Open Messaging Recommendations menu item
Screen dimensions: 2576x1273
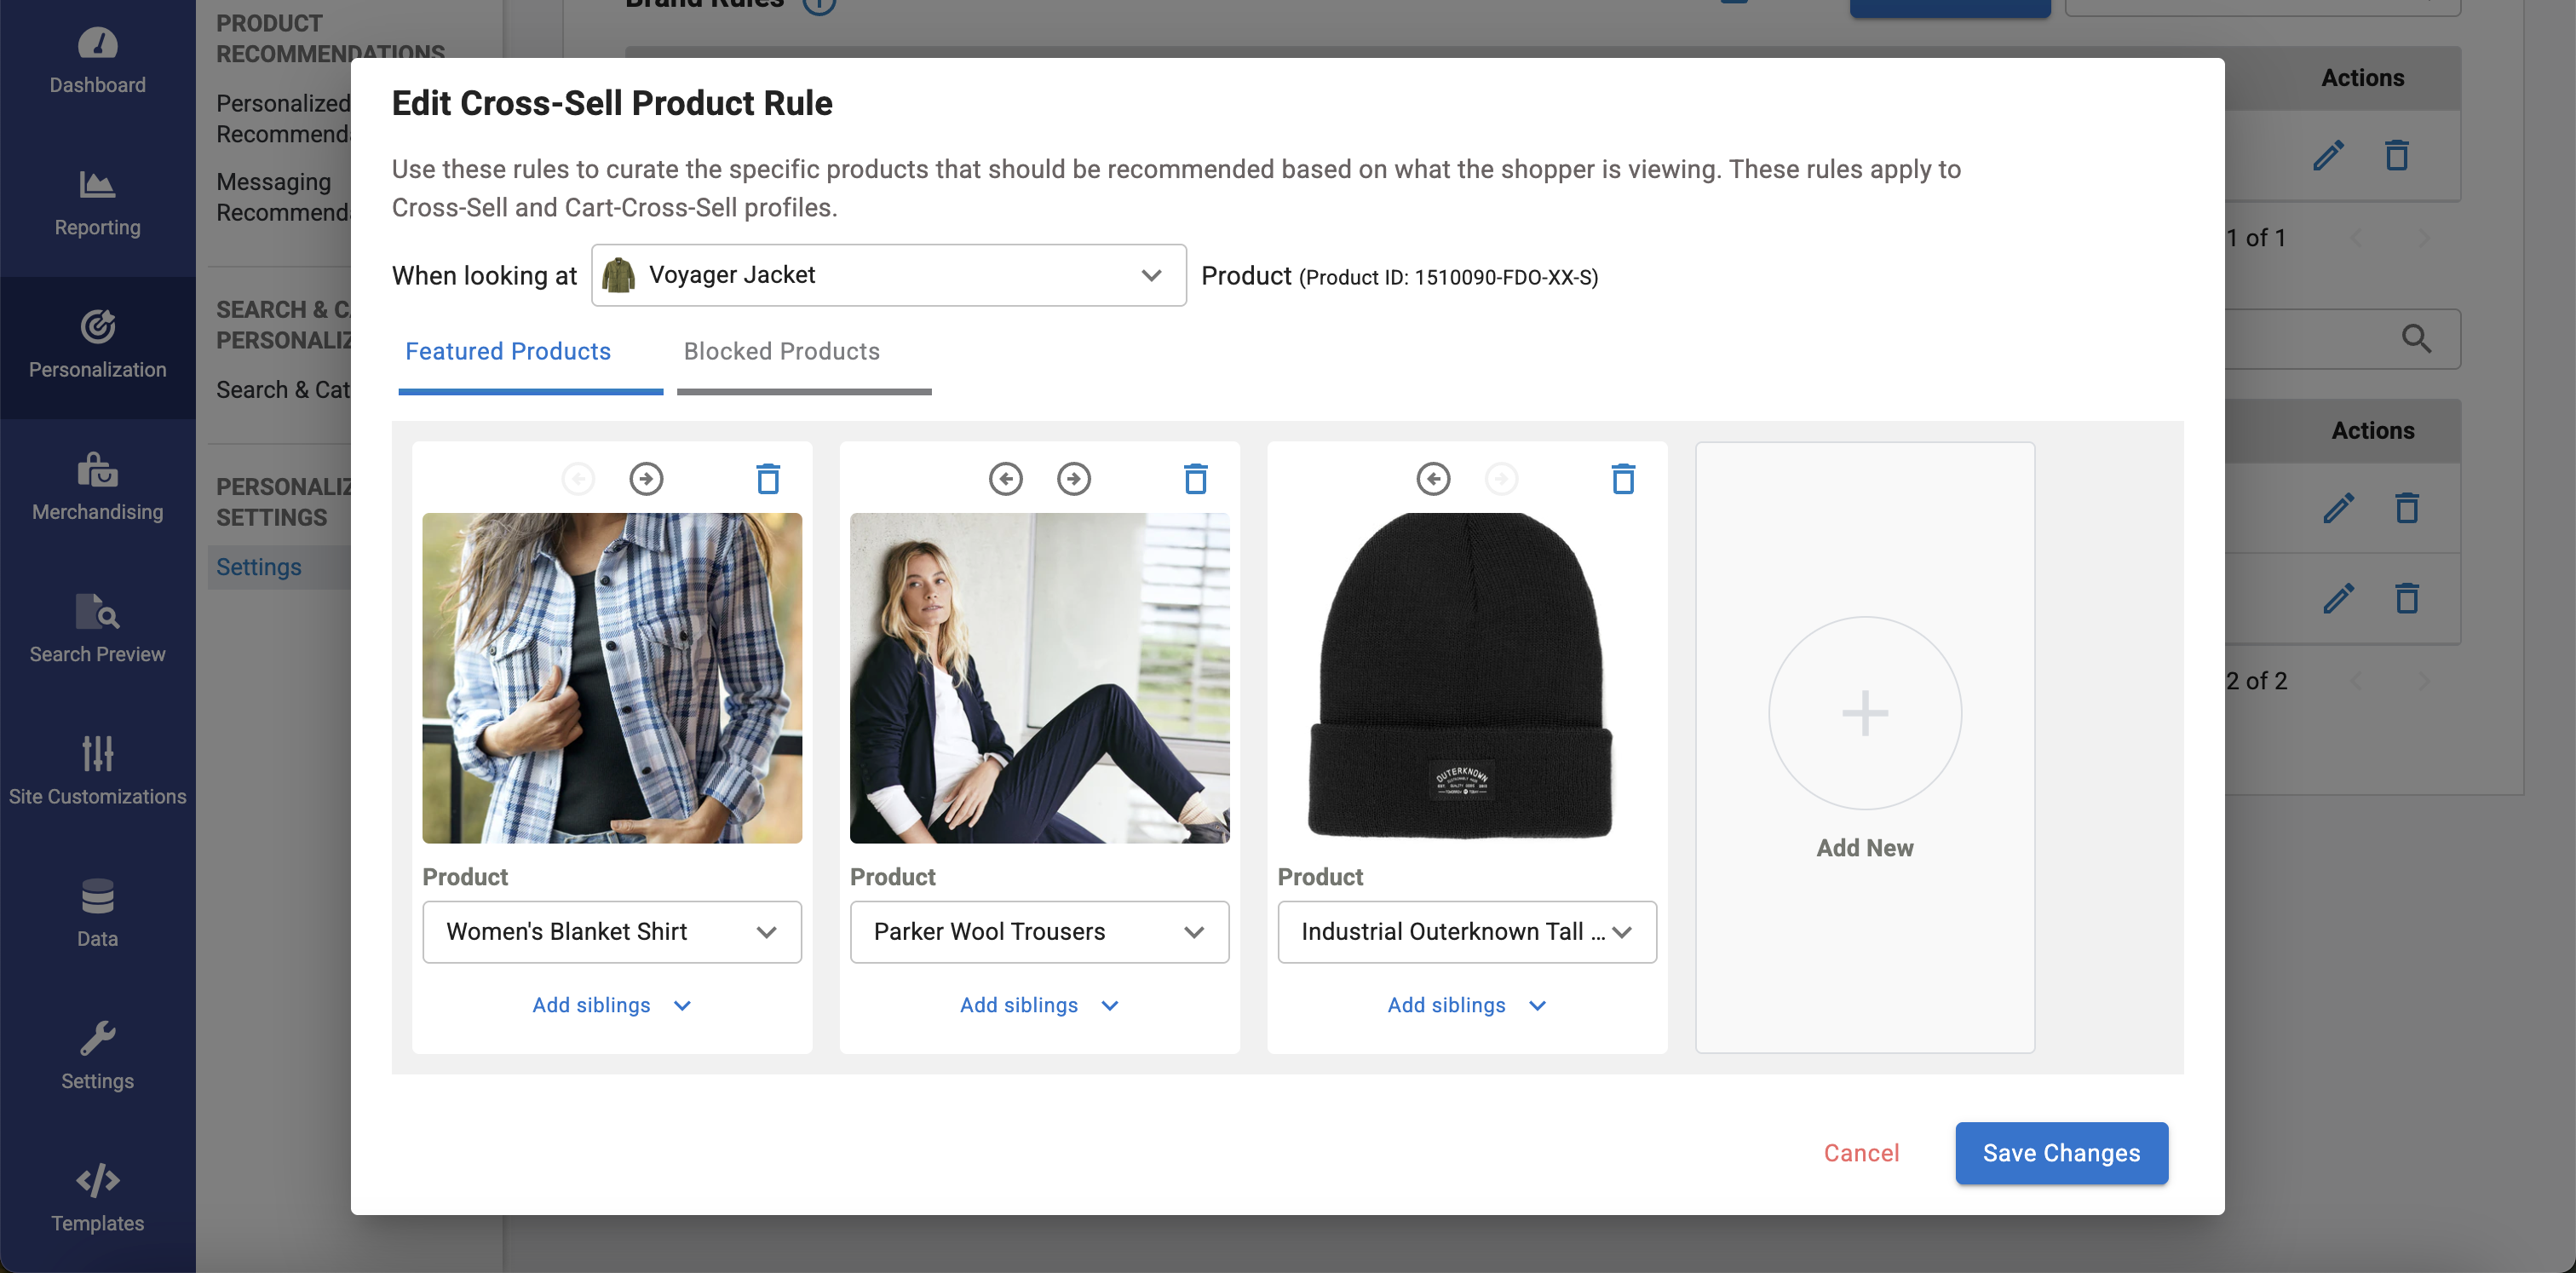283,197
